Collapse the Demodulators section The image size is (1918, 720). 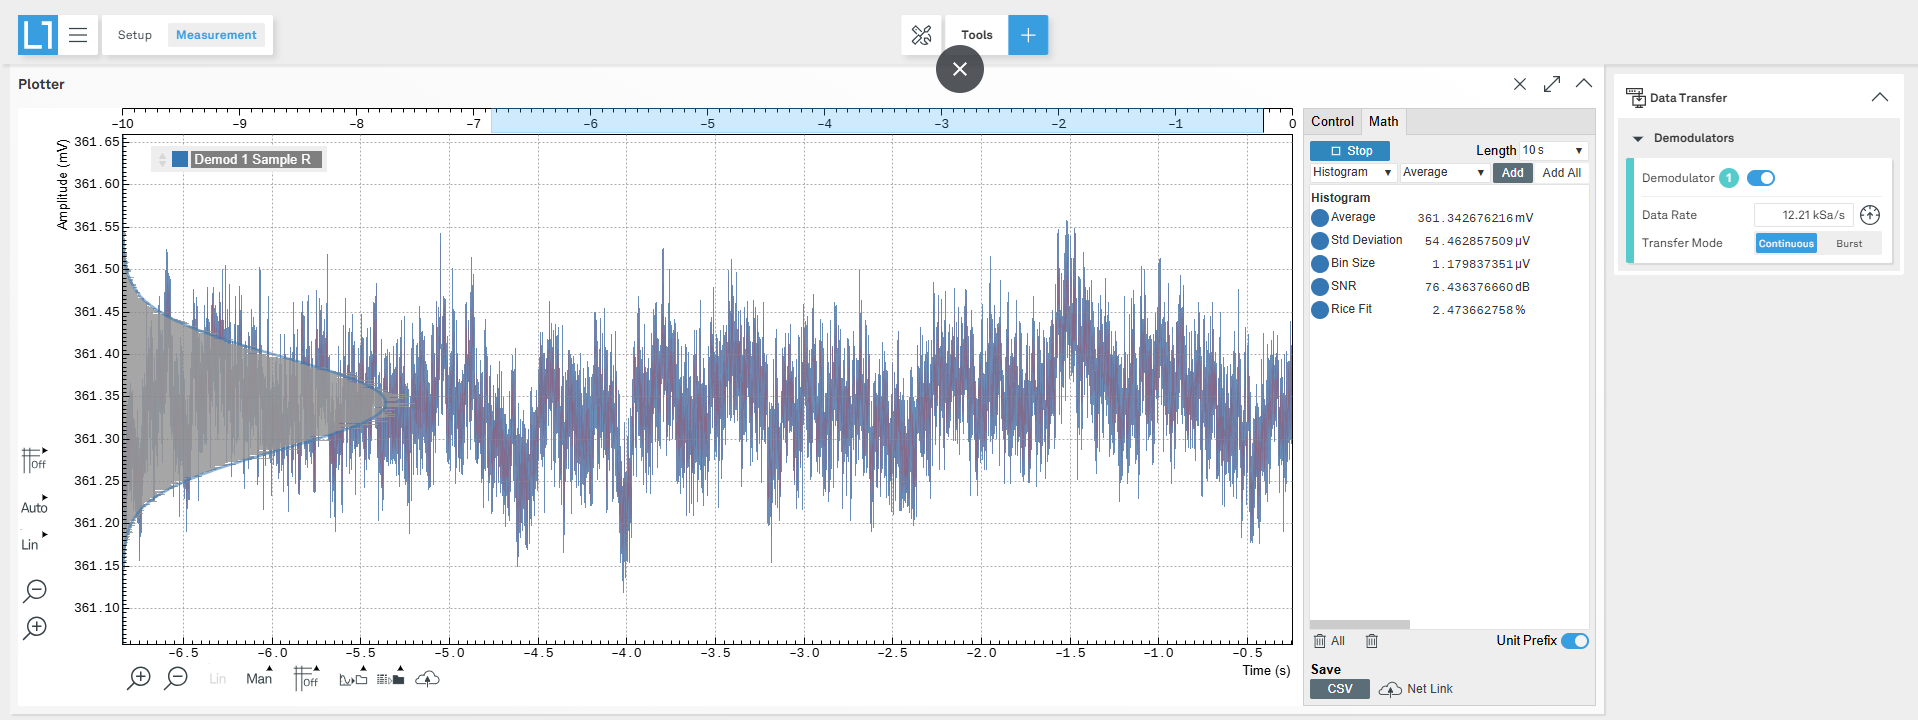click(x=1638, y=138)
